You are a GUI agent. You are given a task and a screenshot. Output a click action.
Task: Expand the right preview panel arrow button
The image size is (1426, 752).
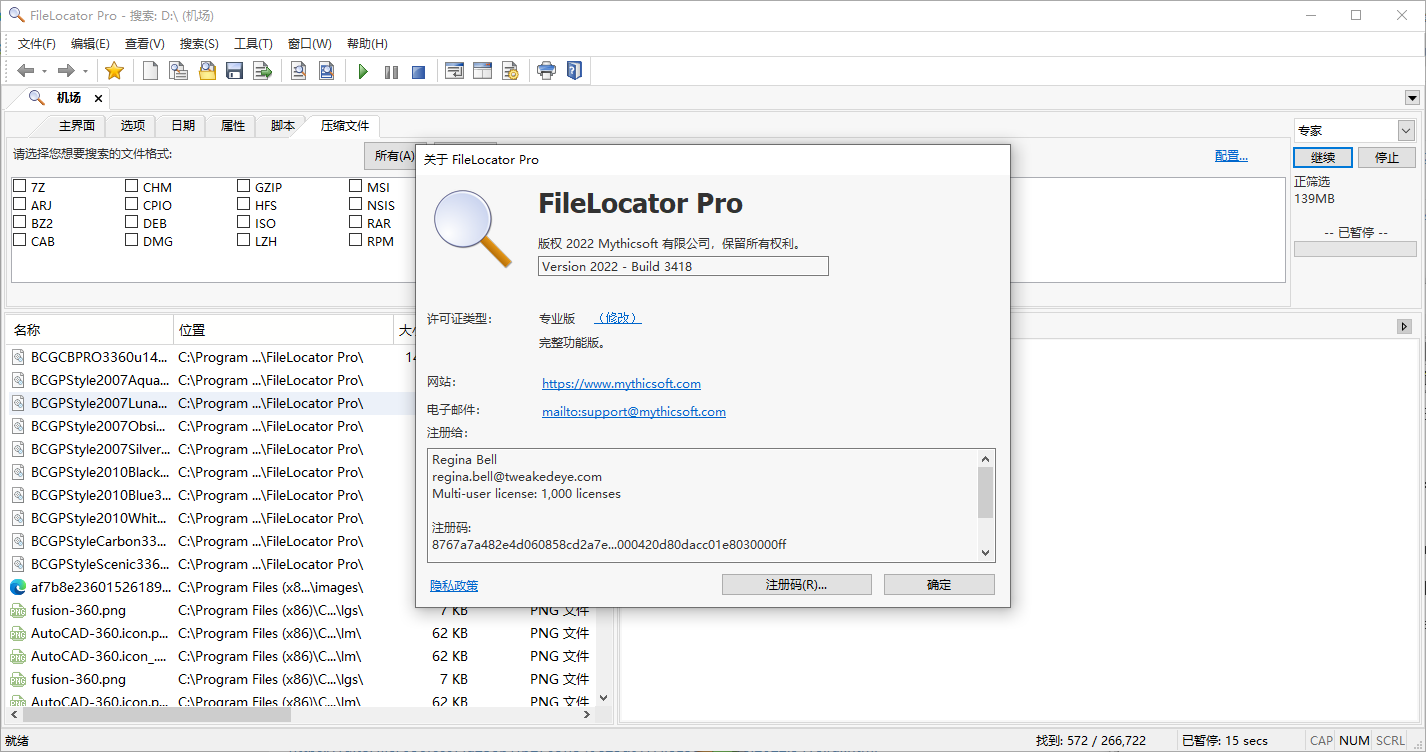pos(1404,327)
